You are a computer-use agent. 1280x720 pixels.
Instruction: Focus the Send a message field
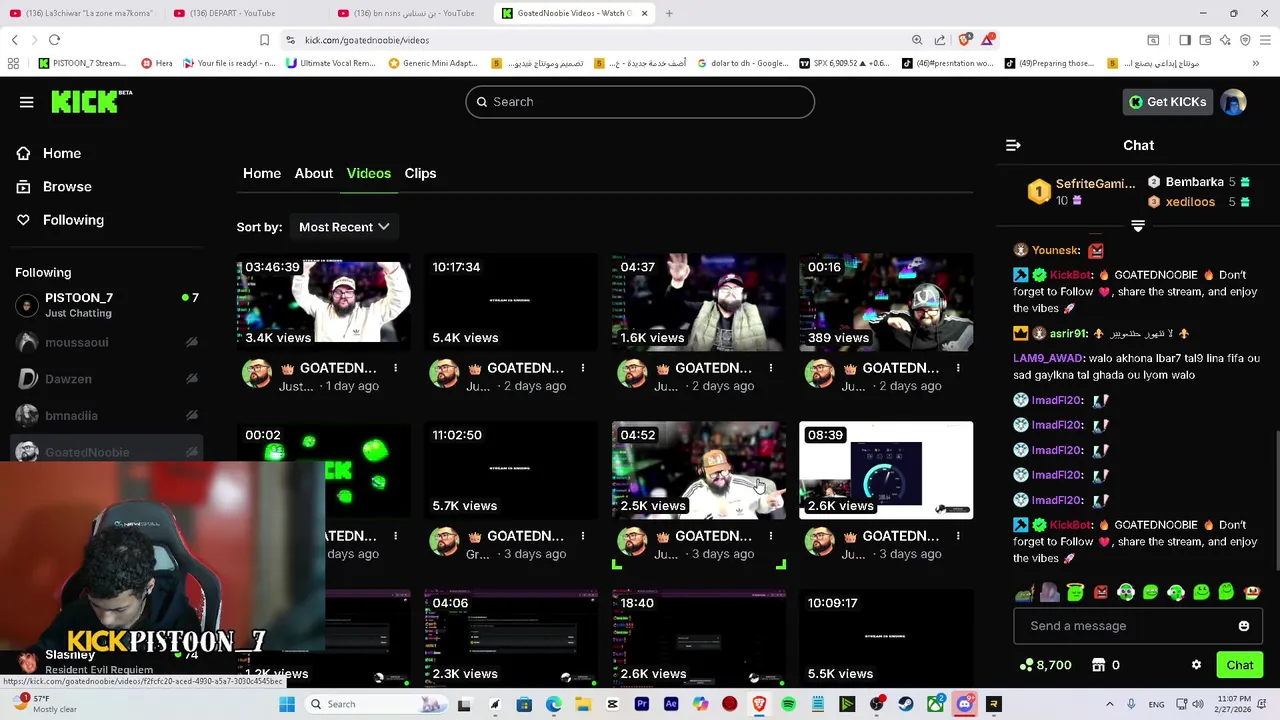[1138, 626]
